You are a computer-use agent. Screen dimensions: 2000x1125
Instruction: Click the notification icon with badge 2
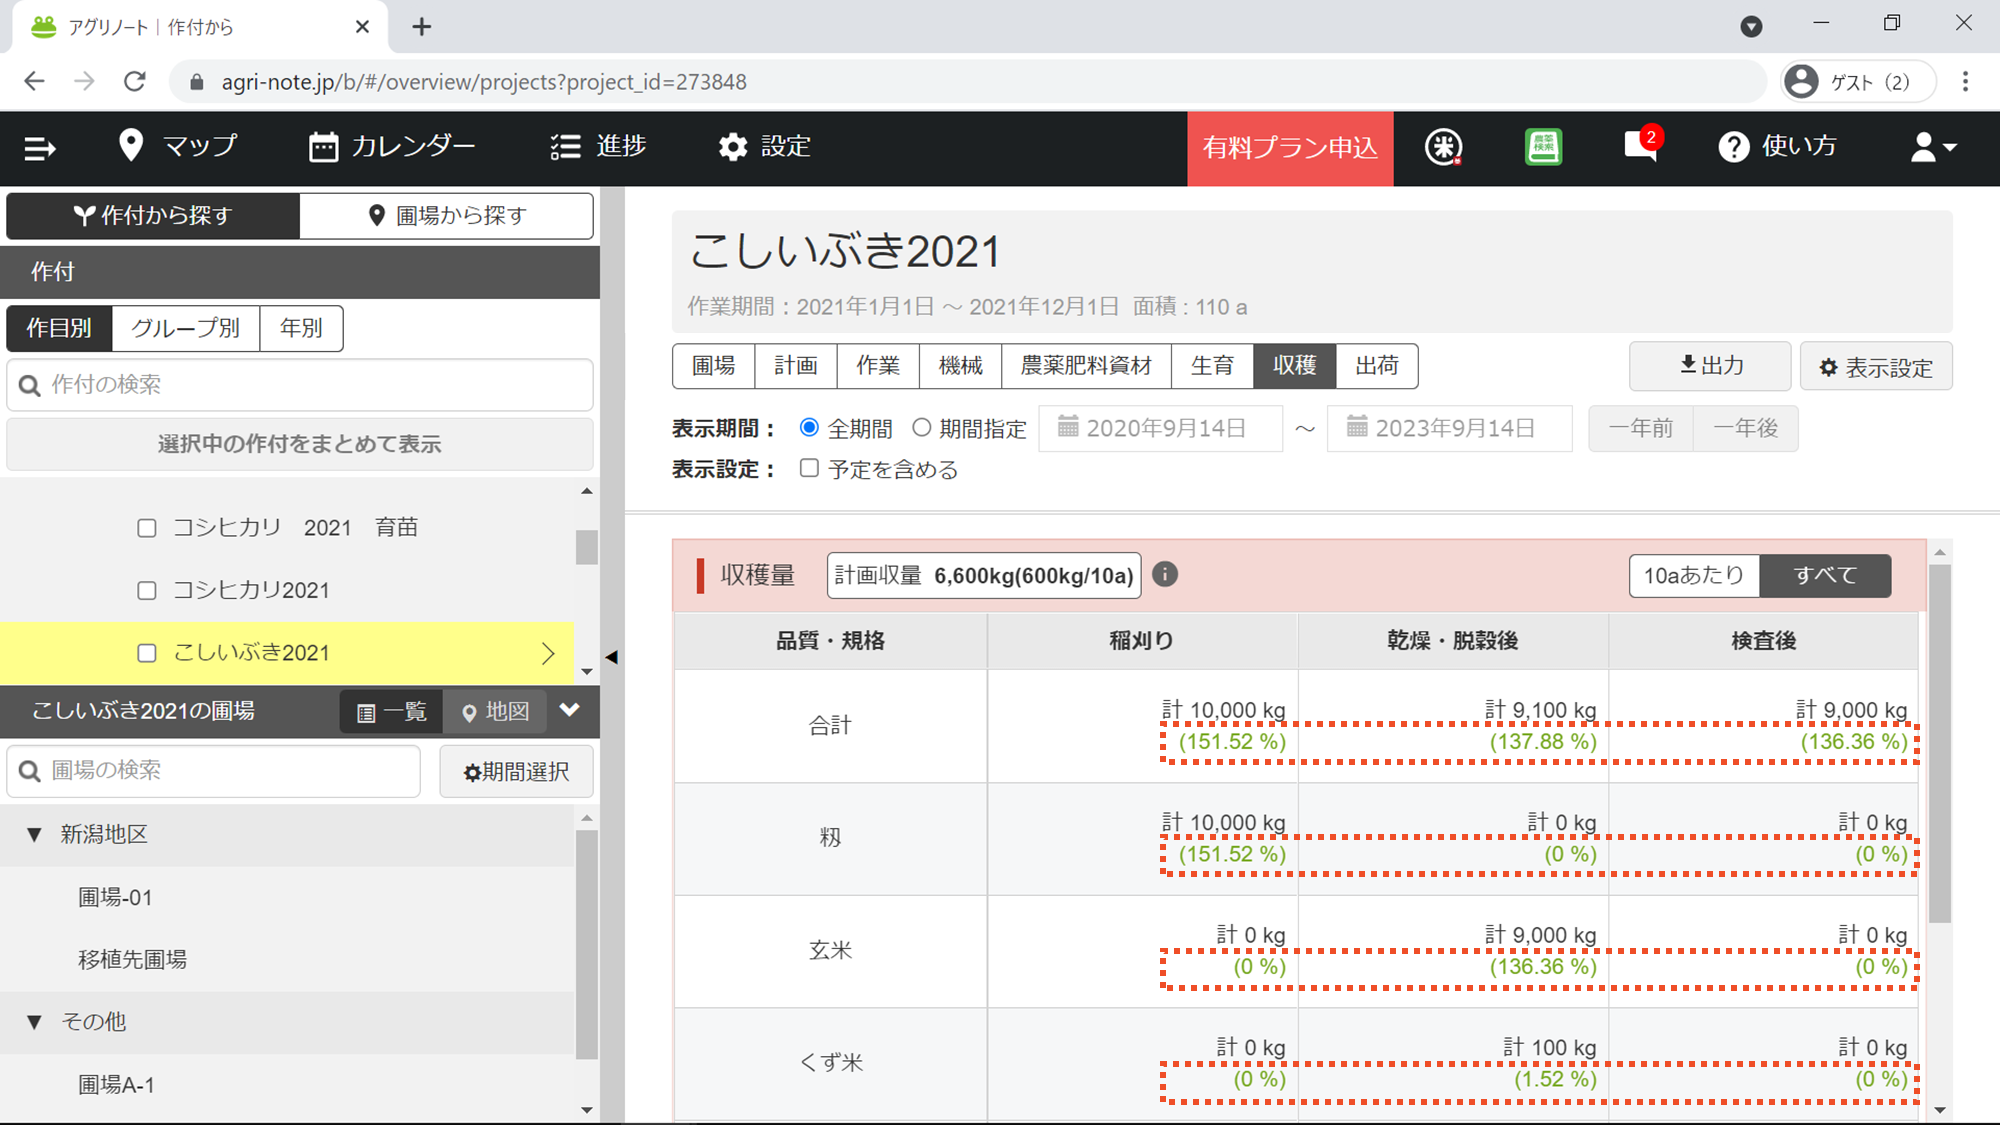(1640, 146)
